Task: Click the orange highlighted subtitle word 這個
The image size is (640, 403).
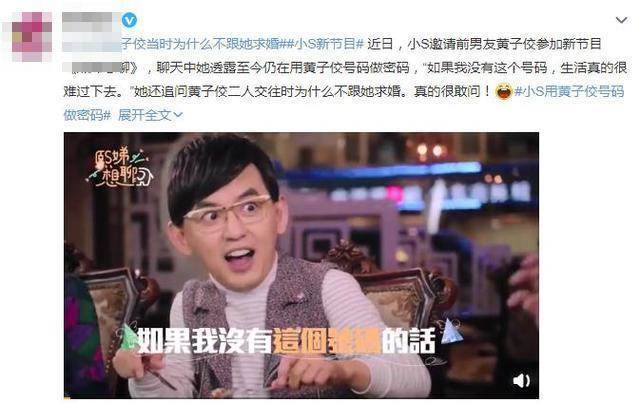Action: (x=299, y=340)
